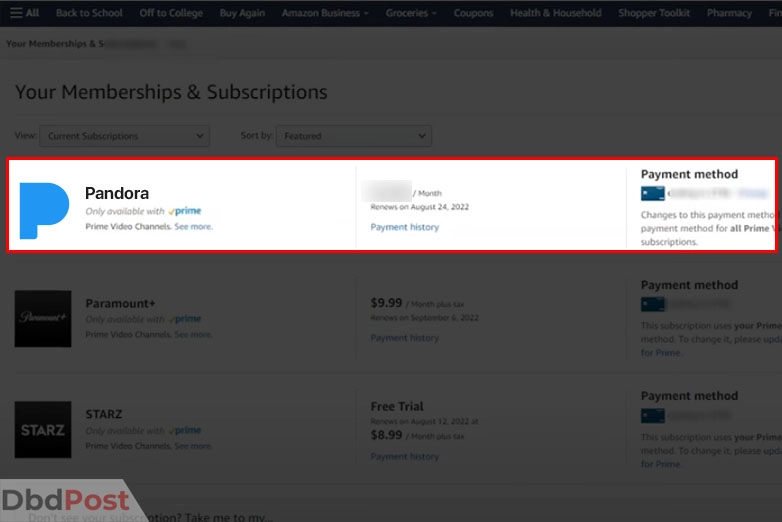782x522 pixels.
Task: Open Payment history for Pandora
Action: click(x=404, y=227)
